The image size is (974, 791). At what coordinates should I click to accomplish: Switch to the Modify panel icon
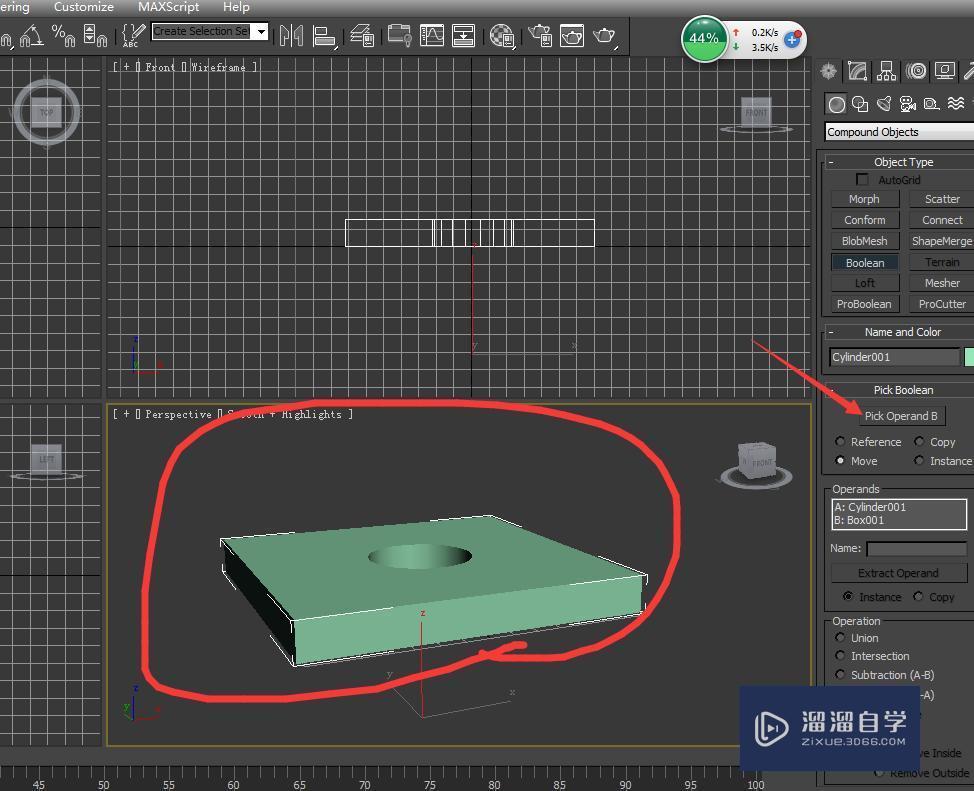tap(857, 71)
